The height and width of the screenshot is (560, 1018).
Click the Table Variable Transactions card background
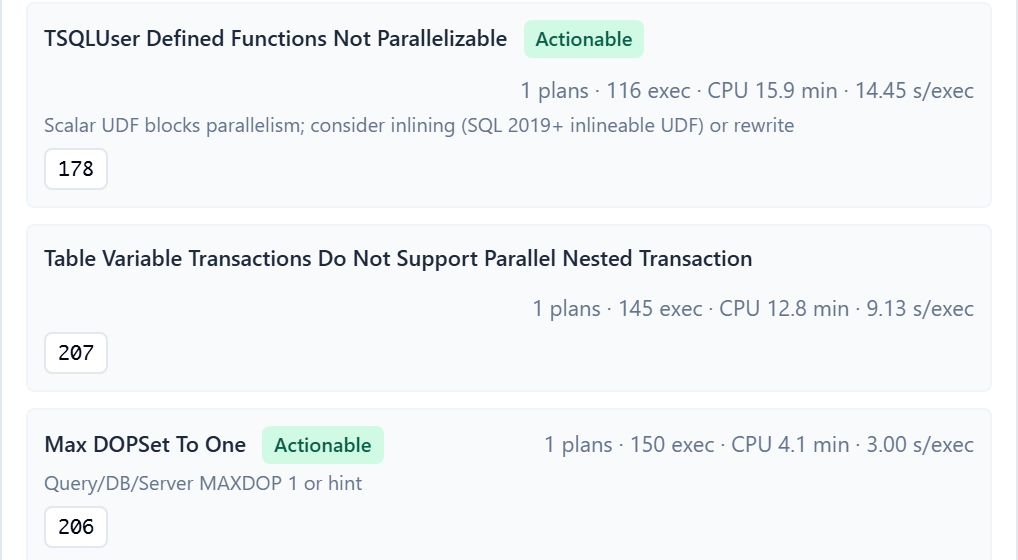(x=509, y=308)
